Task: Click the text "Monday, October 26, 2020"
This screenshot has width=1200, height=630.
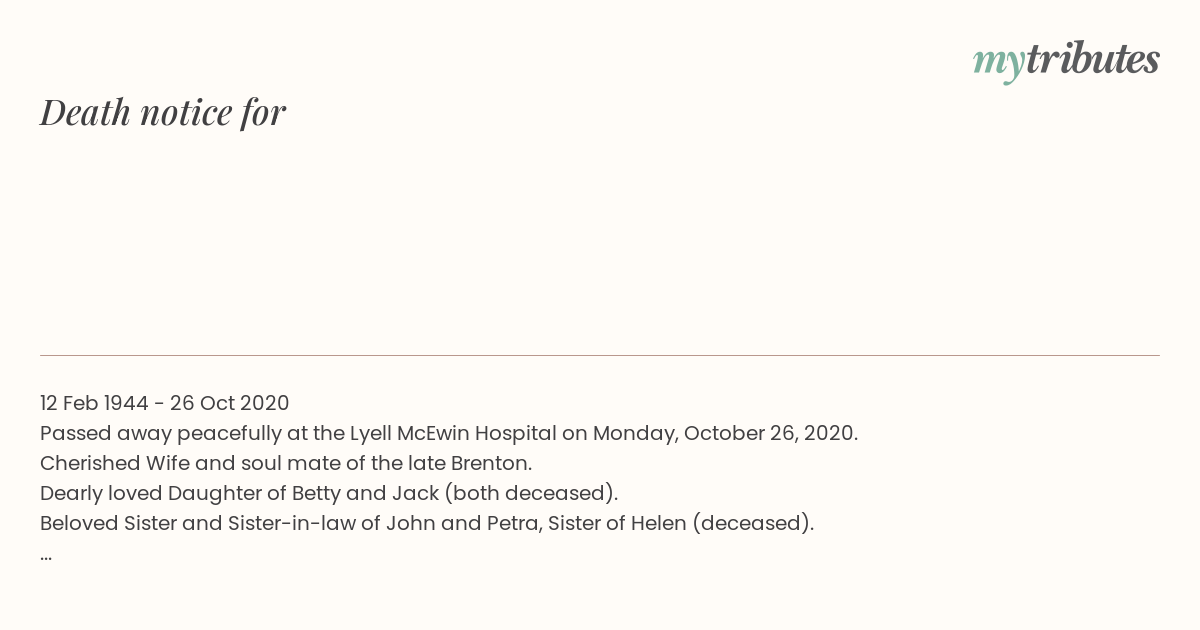Action: pos(724,433)
